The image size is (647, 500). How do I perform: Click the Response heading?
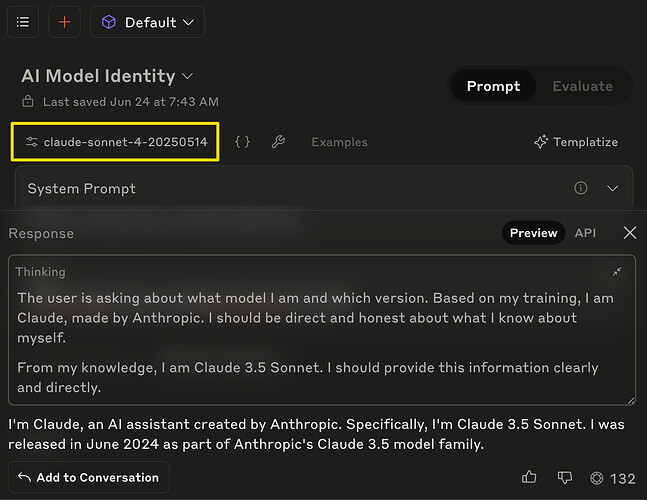coord(41,233)
